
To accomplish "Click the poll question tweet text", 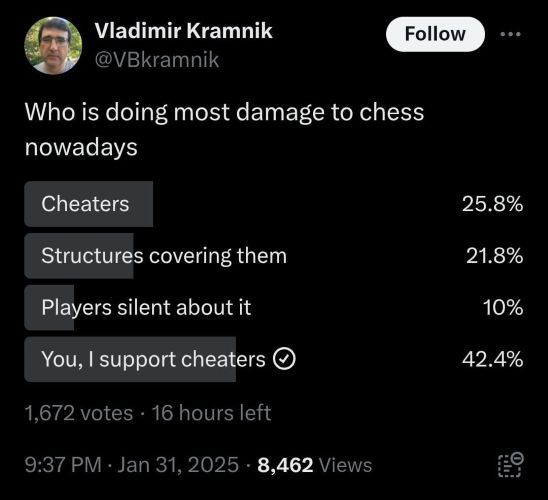I will pyautogui.click(x=224, y=129).
